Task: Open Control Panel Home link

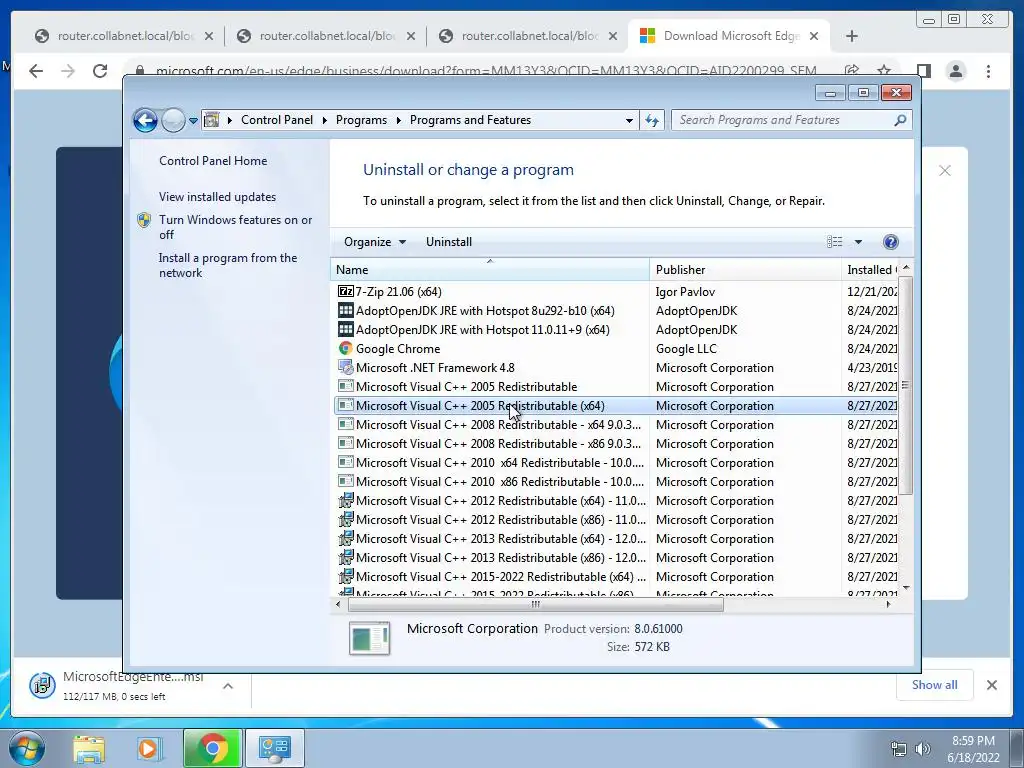Action: pos(213,161)
